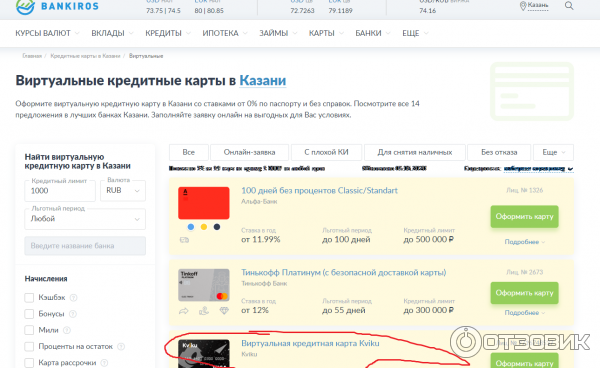The width and height of the screenshot is (600, 368).
Task: Open Виртуальная кредитная карта Kviku link
Action: [310, 344]
